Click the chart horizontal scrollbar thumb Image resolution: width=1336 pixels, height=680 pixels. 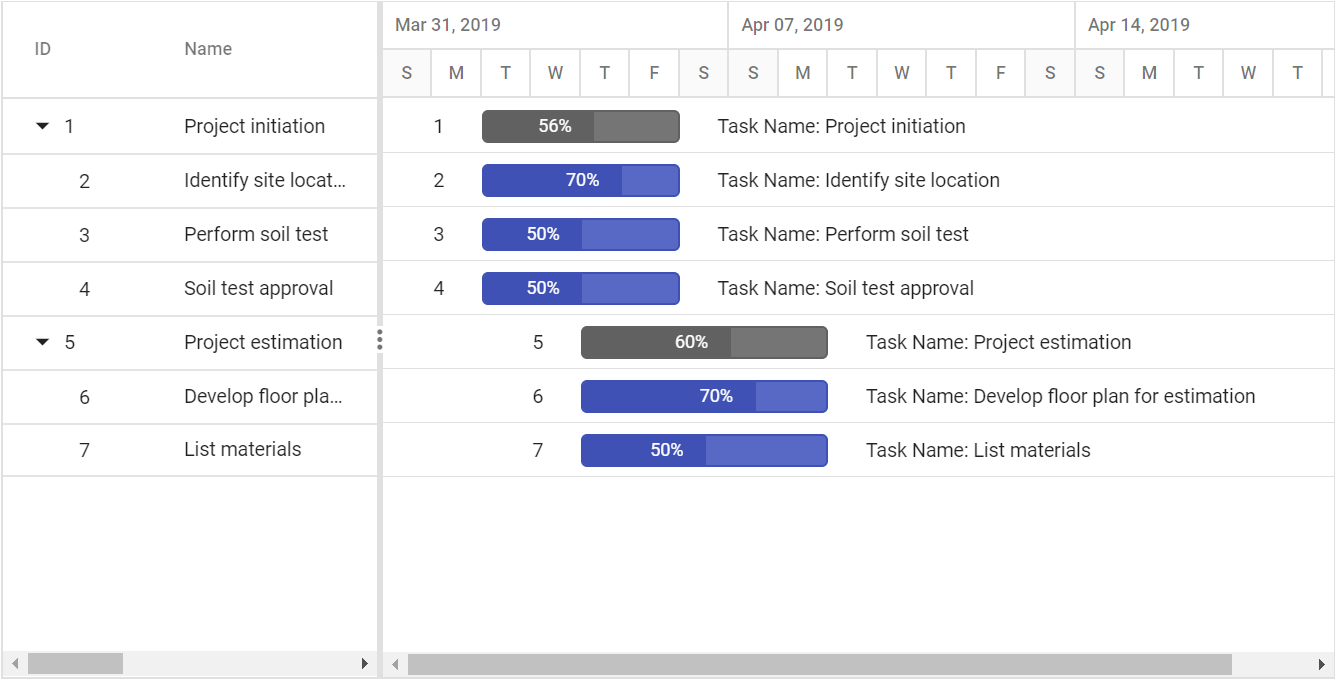pos(820,664)
